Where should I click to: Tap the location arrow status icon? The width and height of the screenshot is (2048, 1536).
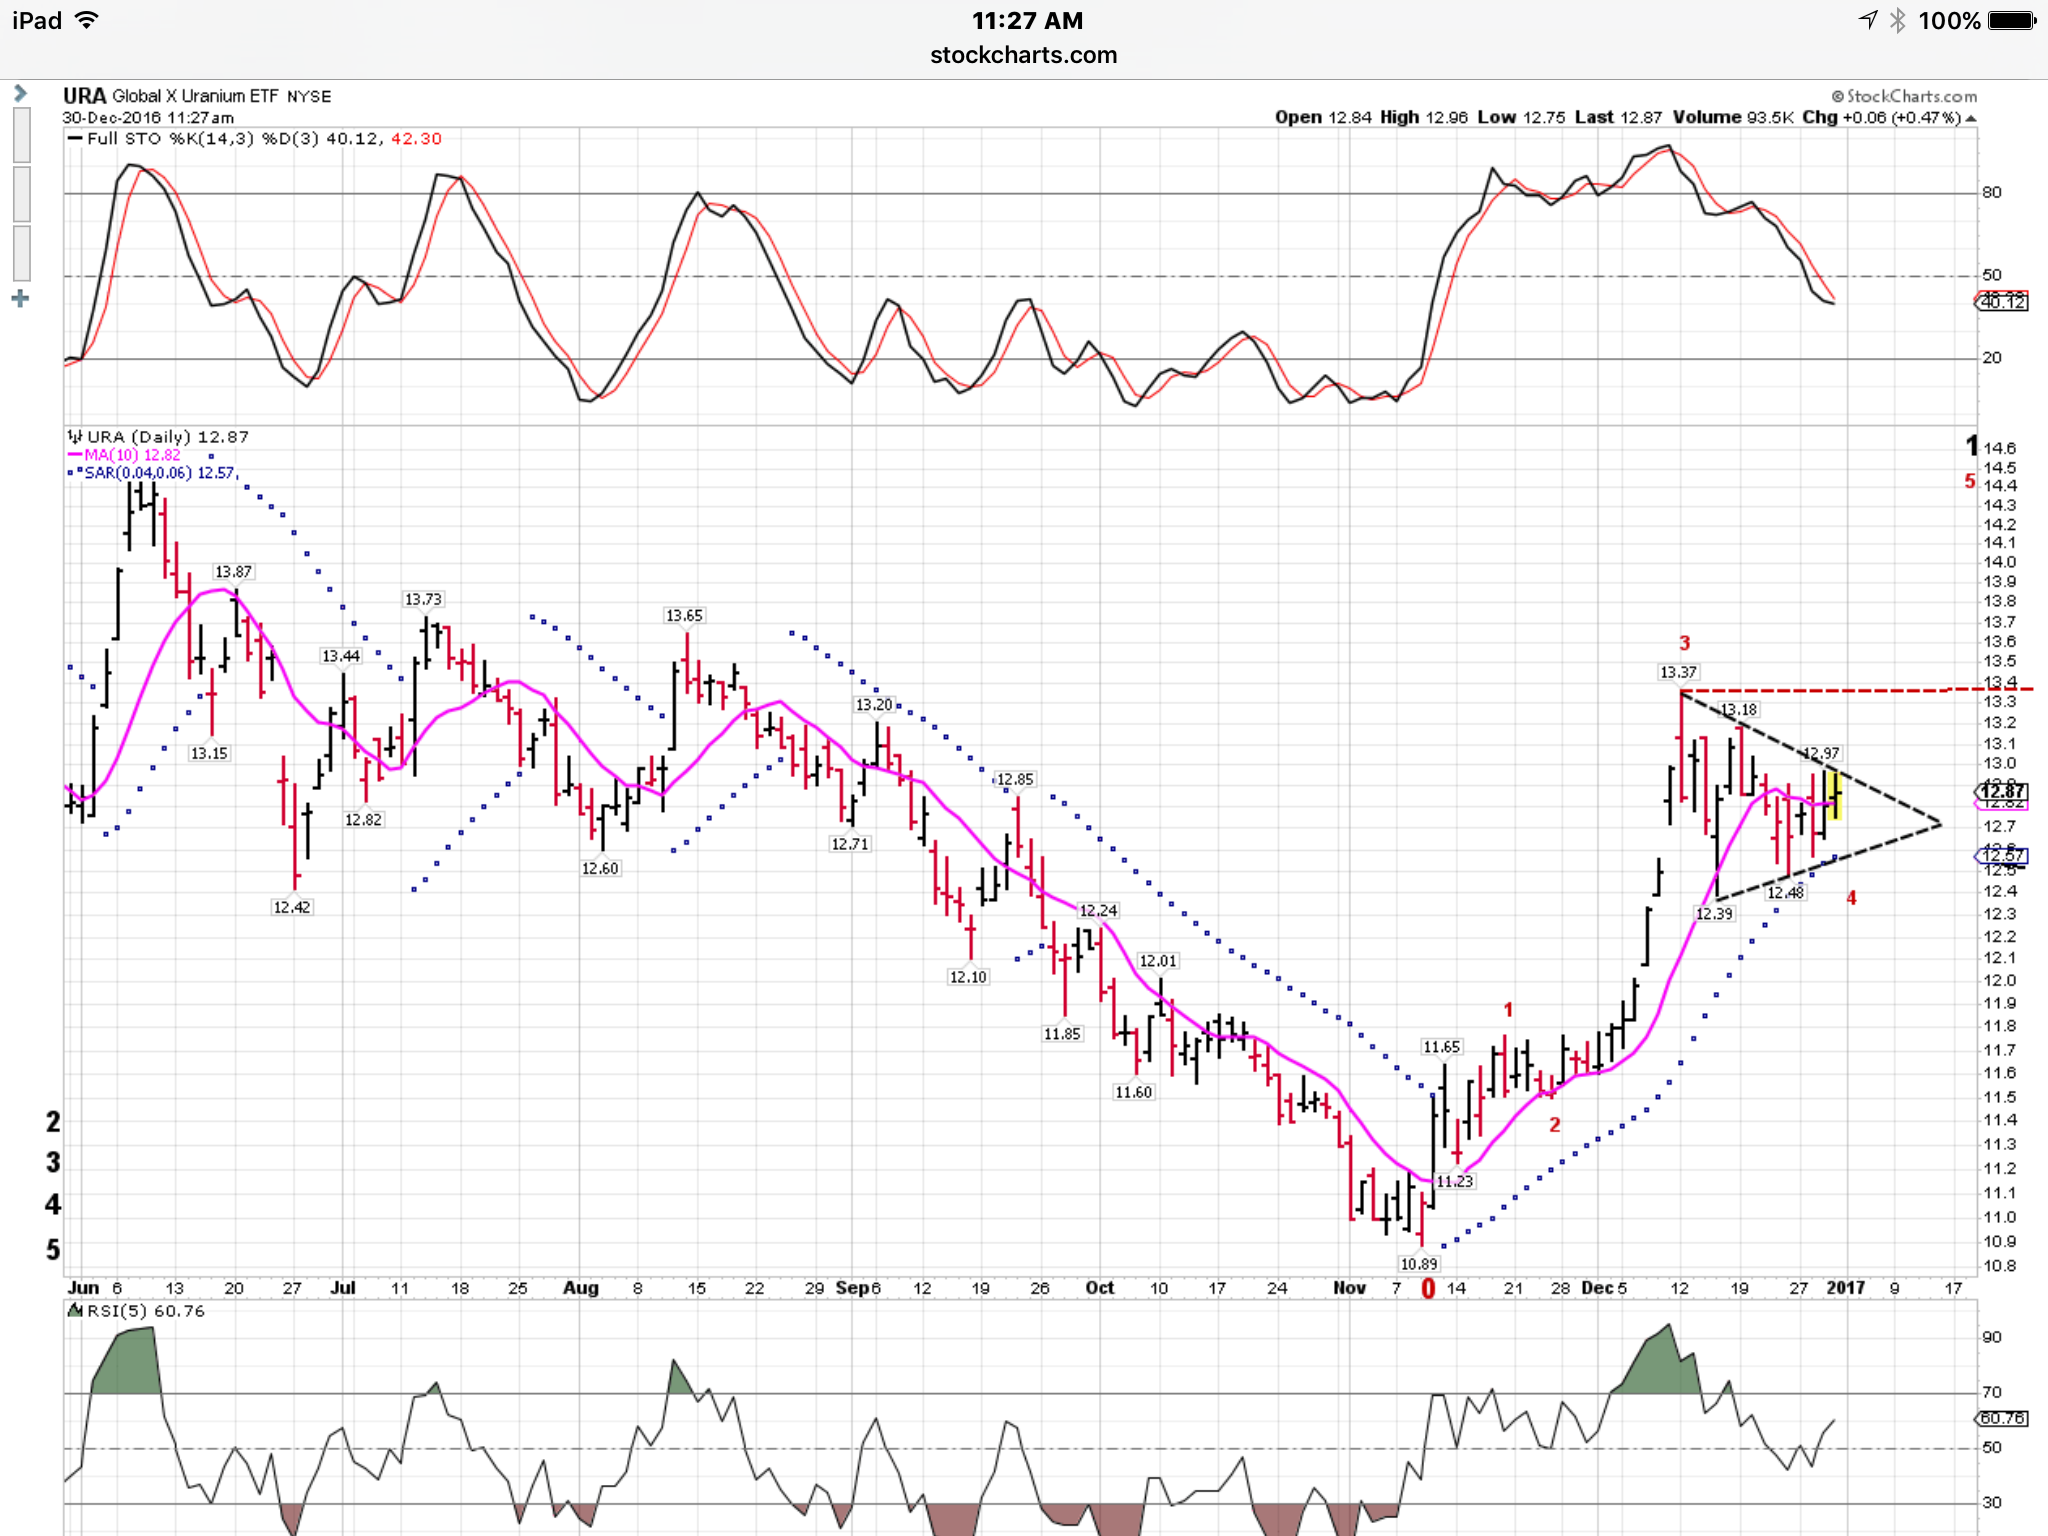pos(1867,20)
